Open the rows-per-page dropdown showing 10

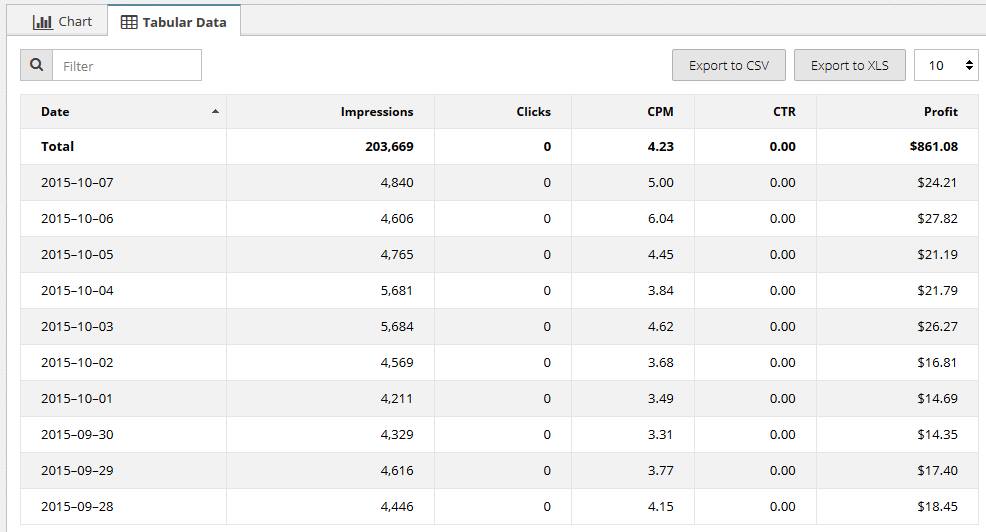click(946, 65)
